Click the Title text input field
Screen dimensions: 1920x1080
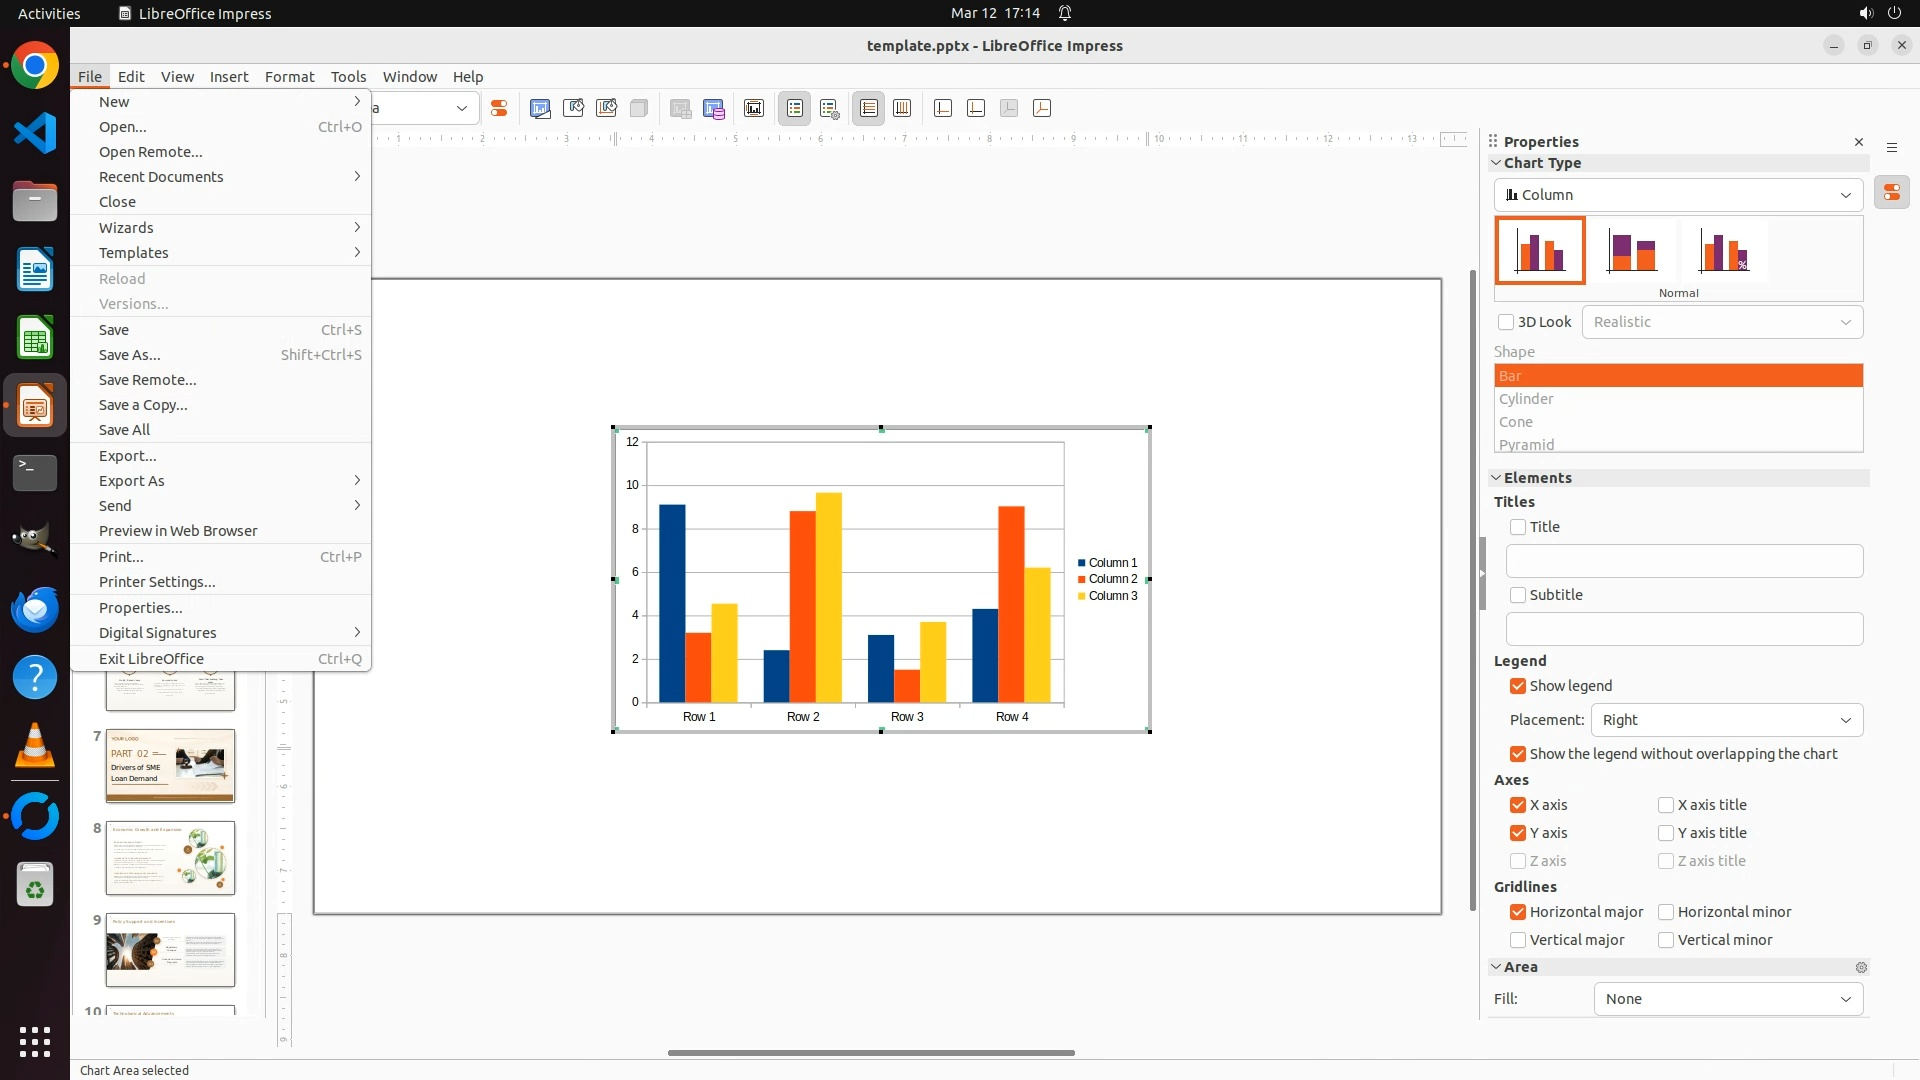pos(1684,561)
